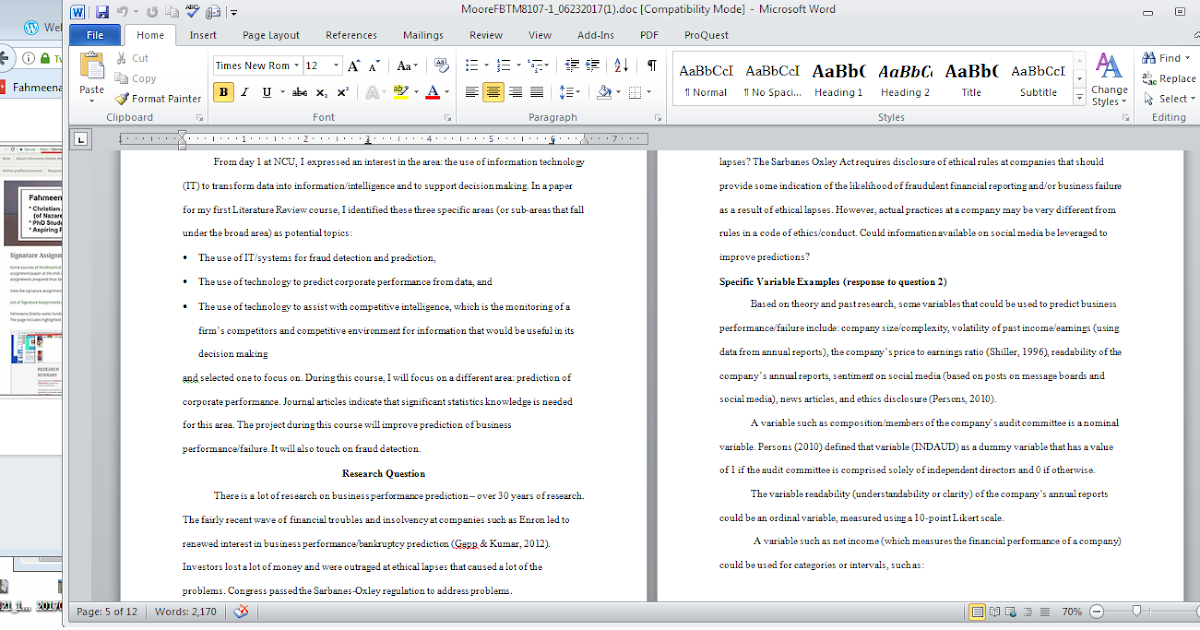Switch to the Insert tab

(x=203, y=35)
